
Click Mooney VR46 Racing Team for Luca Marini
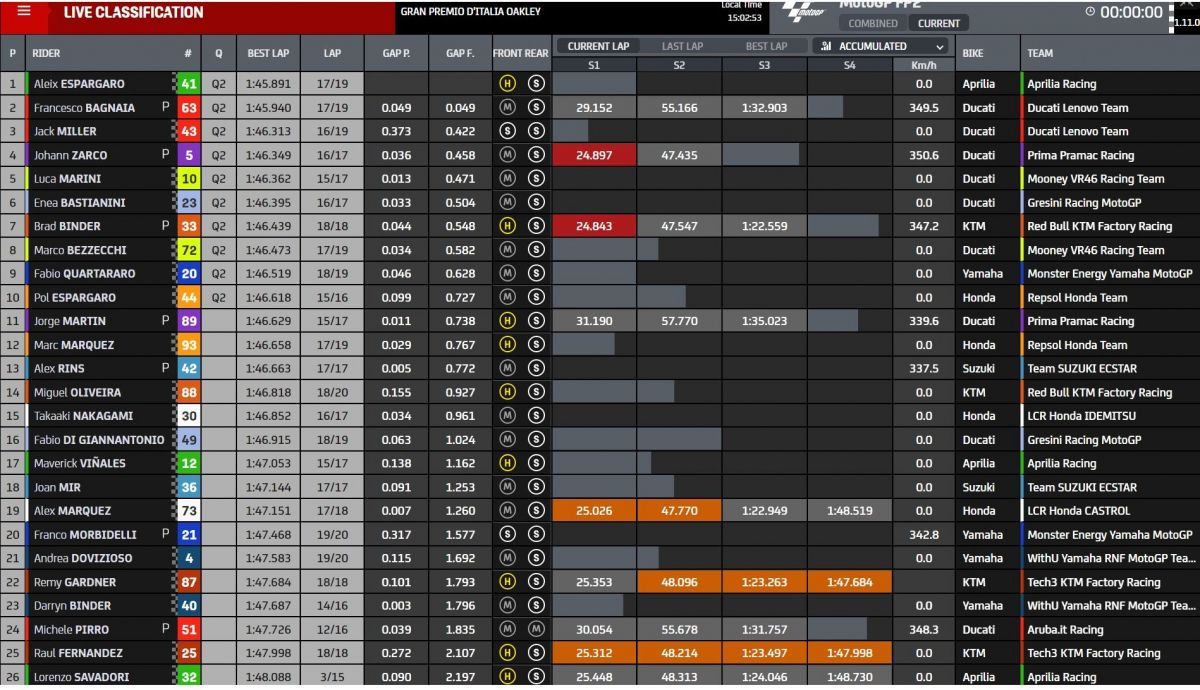tap(1096, 179)
